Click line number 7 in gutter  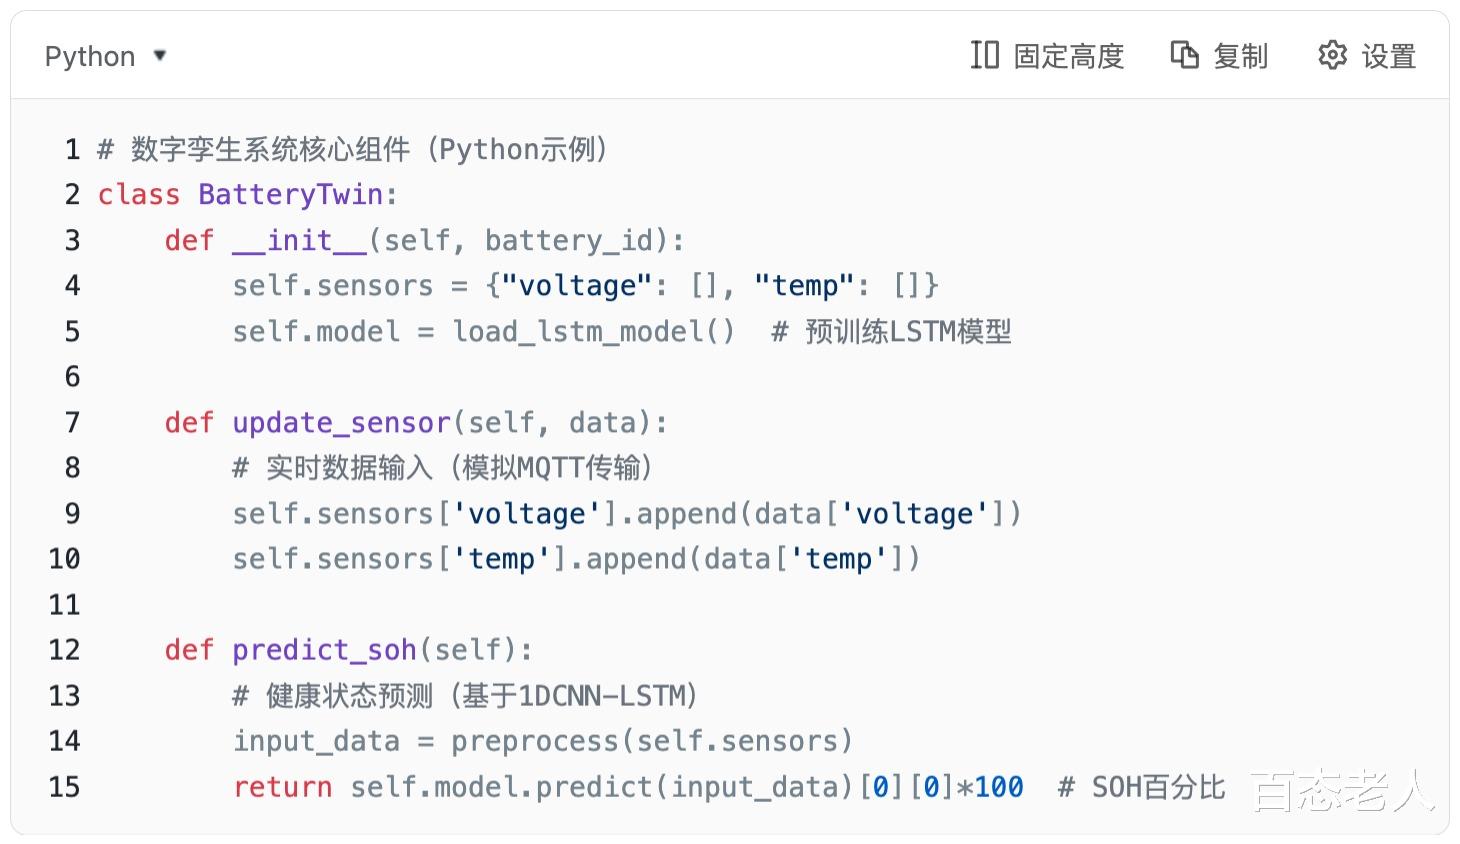(x=72, y=423)
